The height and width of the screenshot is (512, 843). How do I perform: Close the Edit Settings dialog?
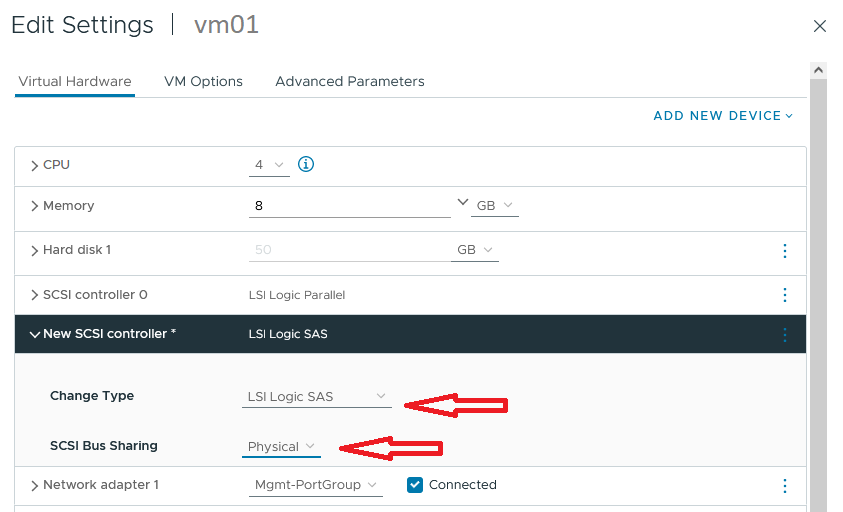point(819,26)
